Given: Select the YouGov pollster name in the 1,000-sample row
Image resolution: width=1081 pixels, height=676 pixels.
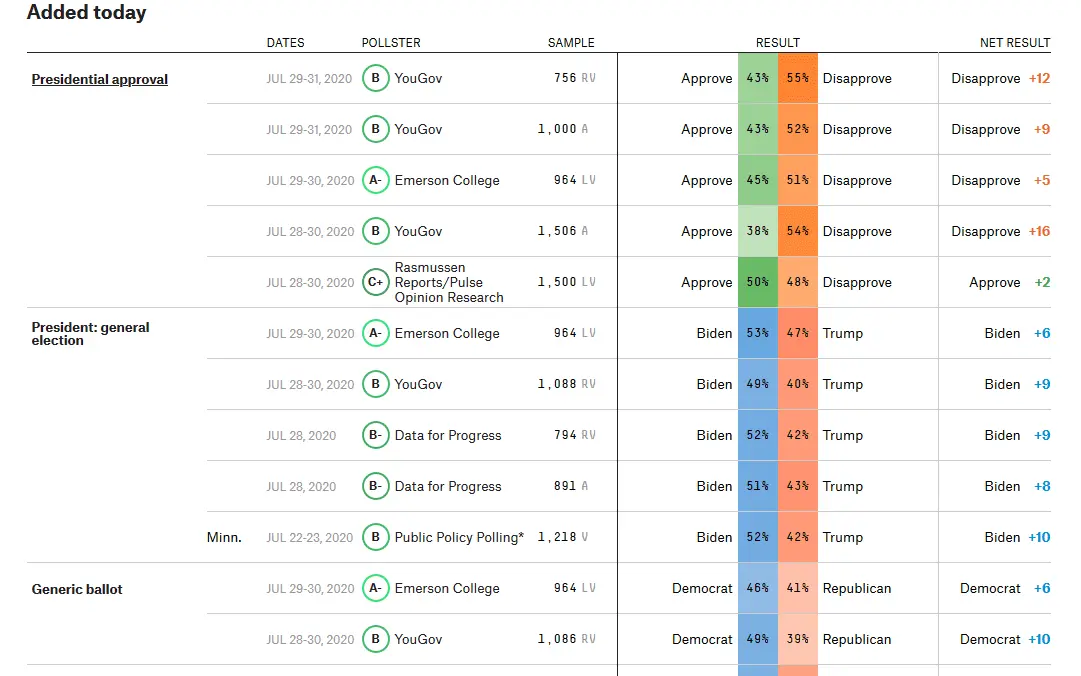Looking at the screenshot, I should tap(418, 130).
